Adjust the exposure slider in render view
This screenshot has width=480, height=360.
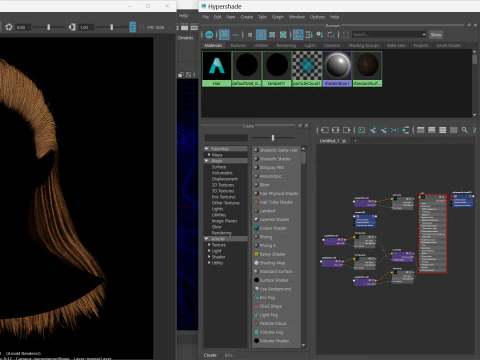(49, 27)
